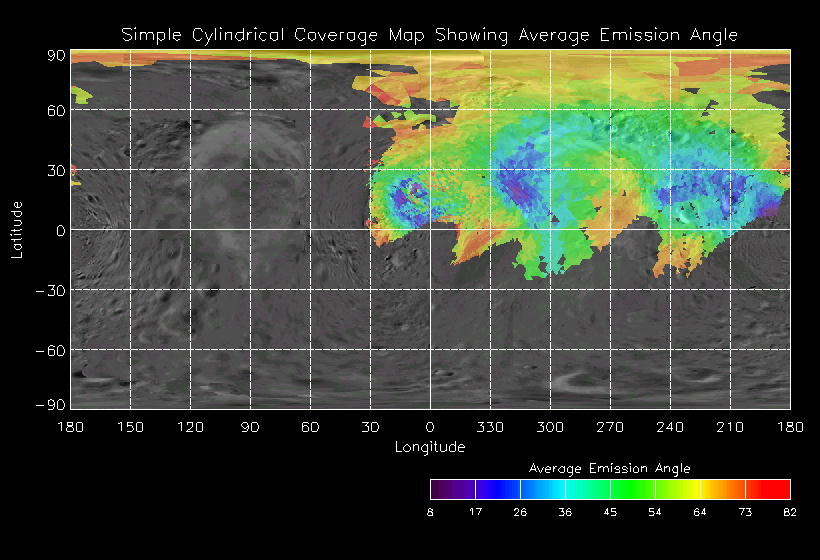The image size is (820, 560).
Task: Click the 60 latitude tick label
Action: [56, 110]
